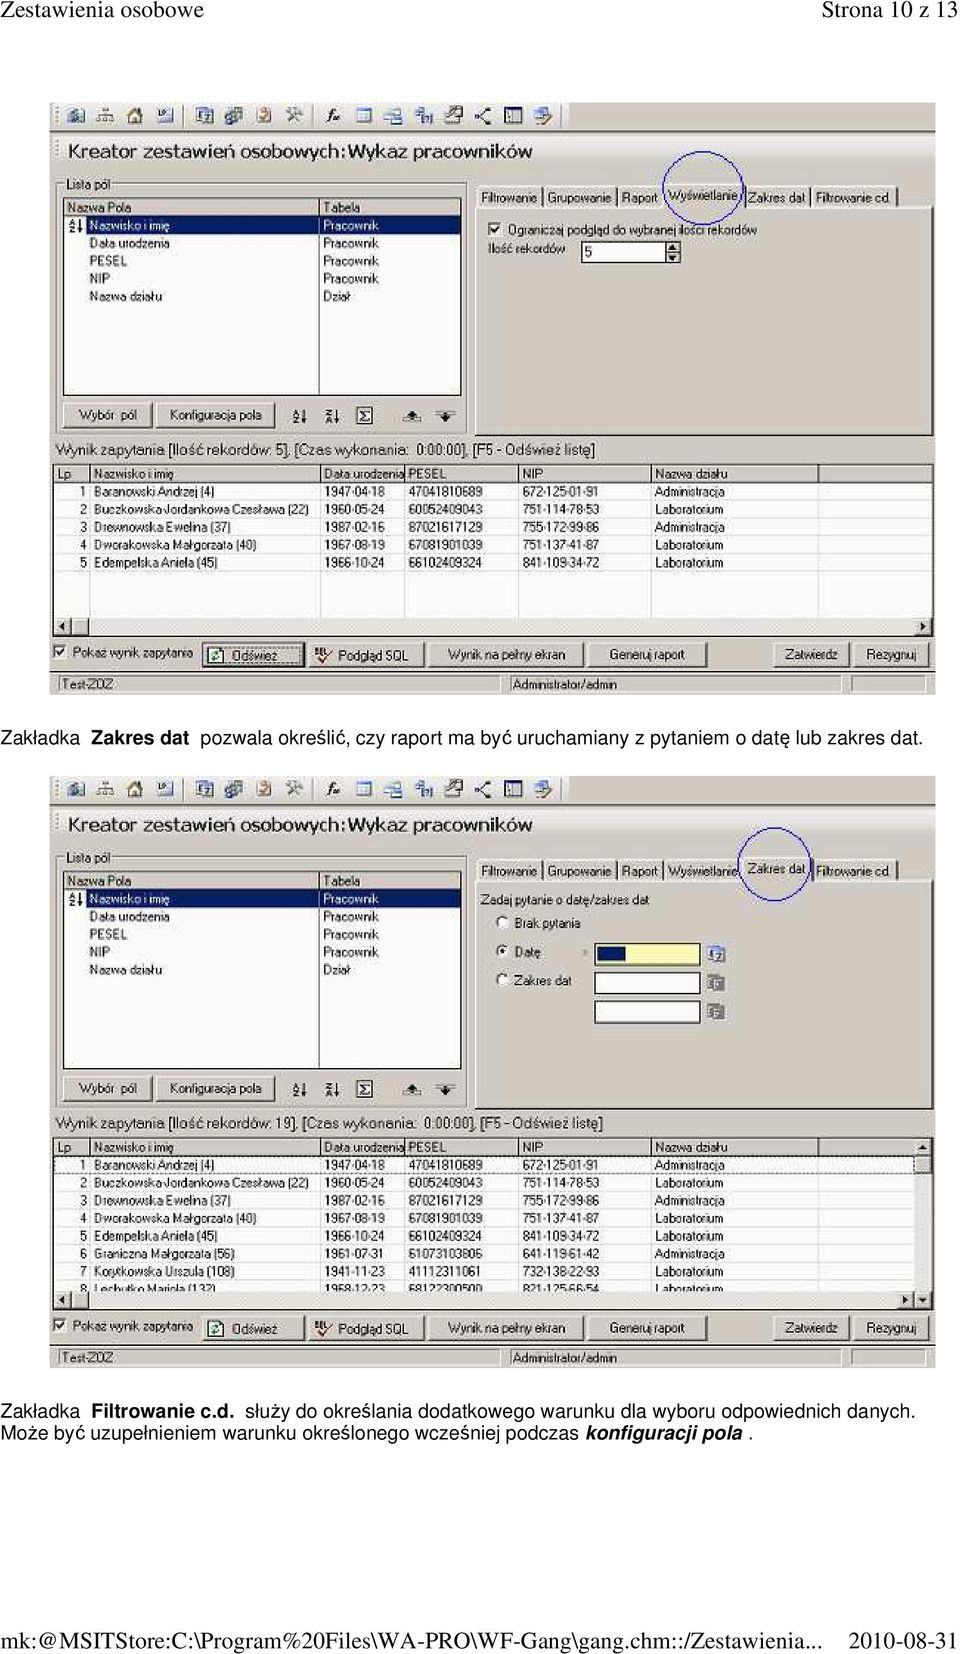The height and width of the screenshot is (1654, 960).
Task: Switch to Filtrowanie tab in the upper screenshot
Action: [x=509, y=198]
